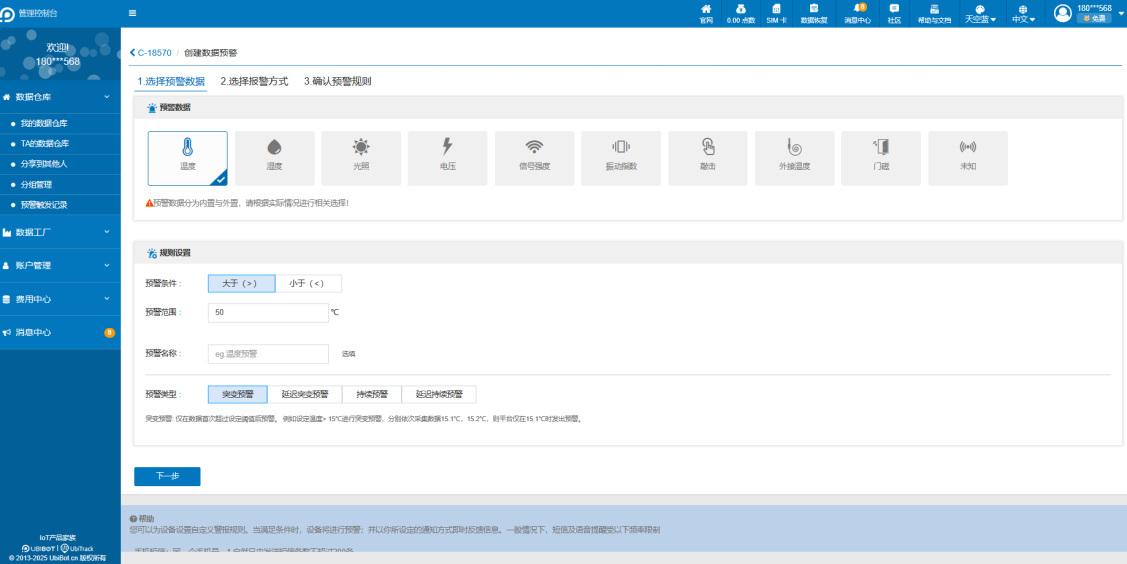Open the 中文 language dropdown

[1023, 14]
